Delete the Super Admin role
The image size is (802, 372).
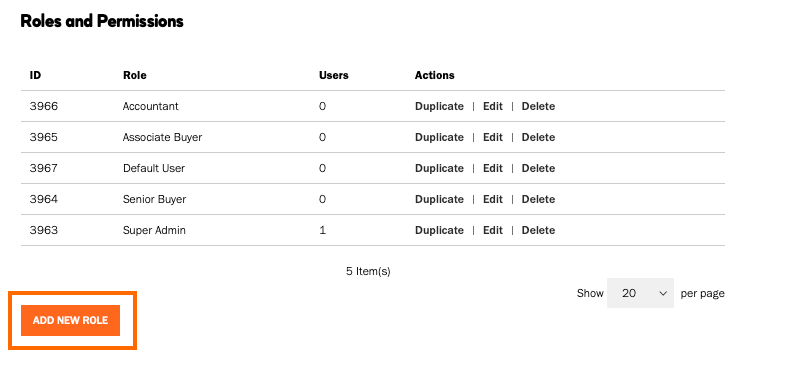coord(538,230)
